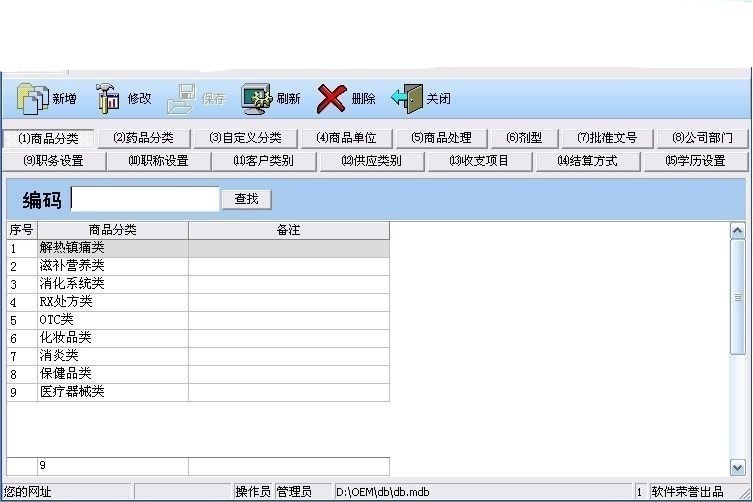This screenshot has width=753, height=502.
Task: Click the 序号 column header
Action: (x=22, y=230)
